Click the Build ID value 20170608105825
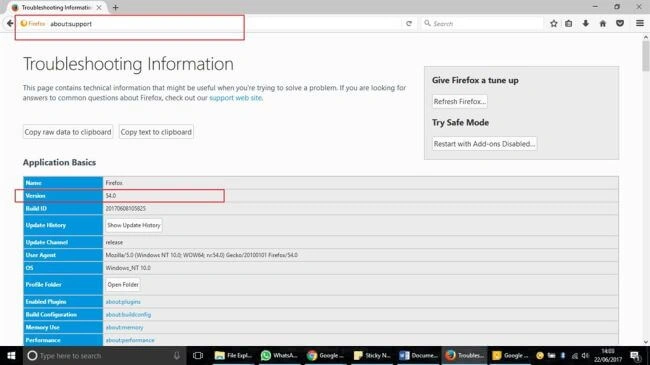This screenshot has height=365, width=650. [x=126, y=208]
